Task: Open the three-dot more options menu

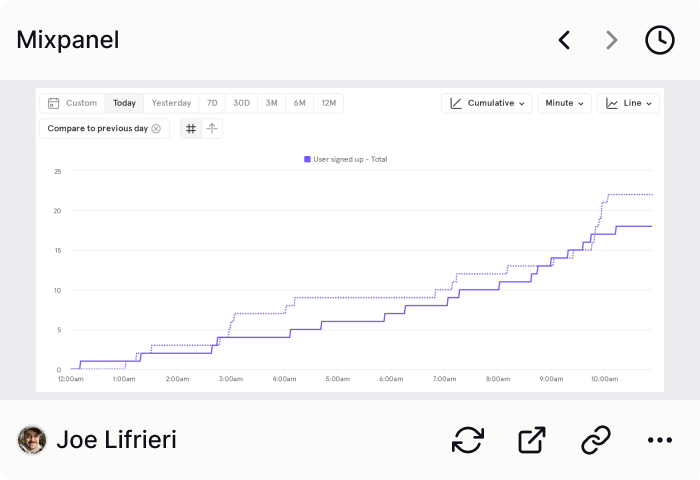Action: (660, 440)
